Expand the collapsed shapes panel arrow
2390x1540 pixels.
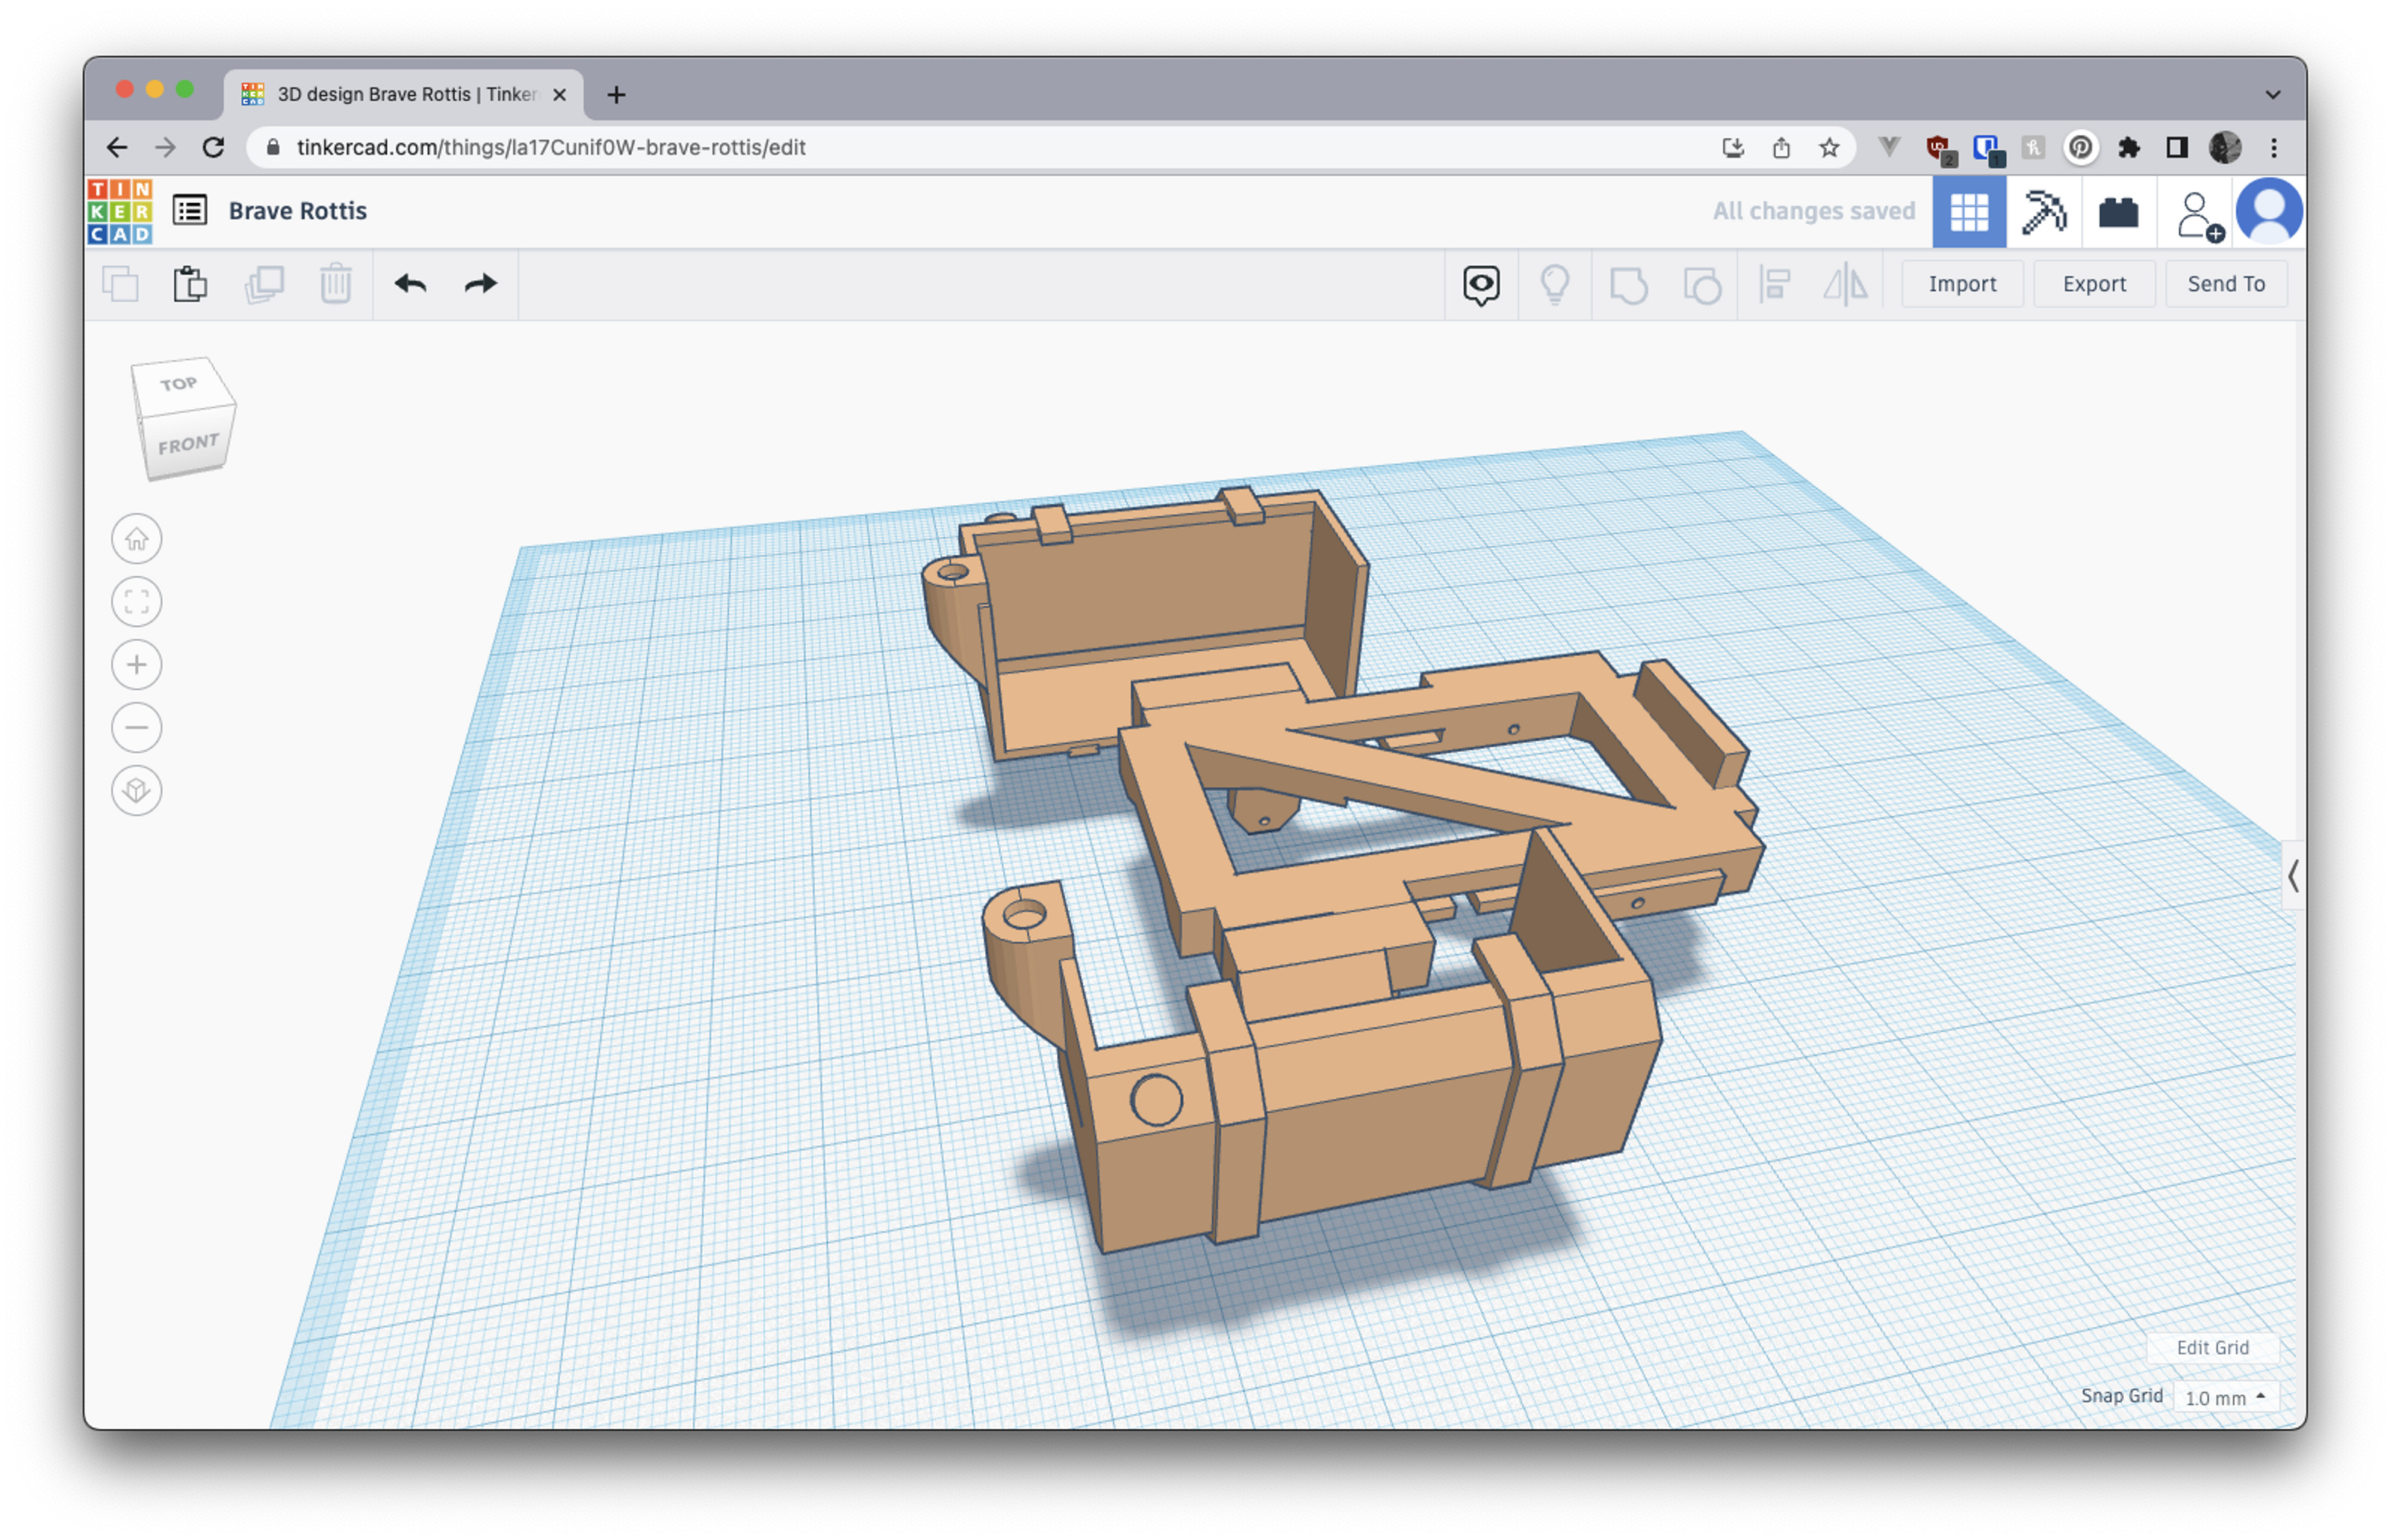pos(2293,877)
